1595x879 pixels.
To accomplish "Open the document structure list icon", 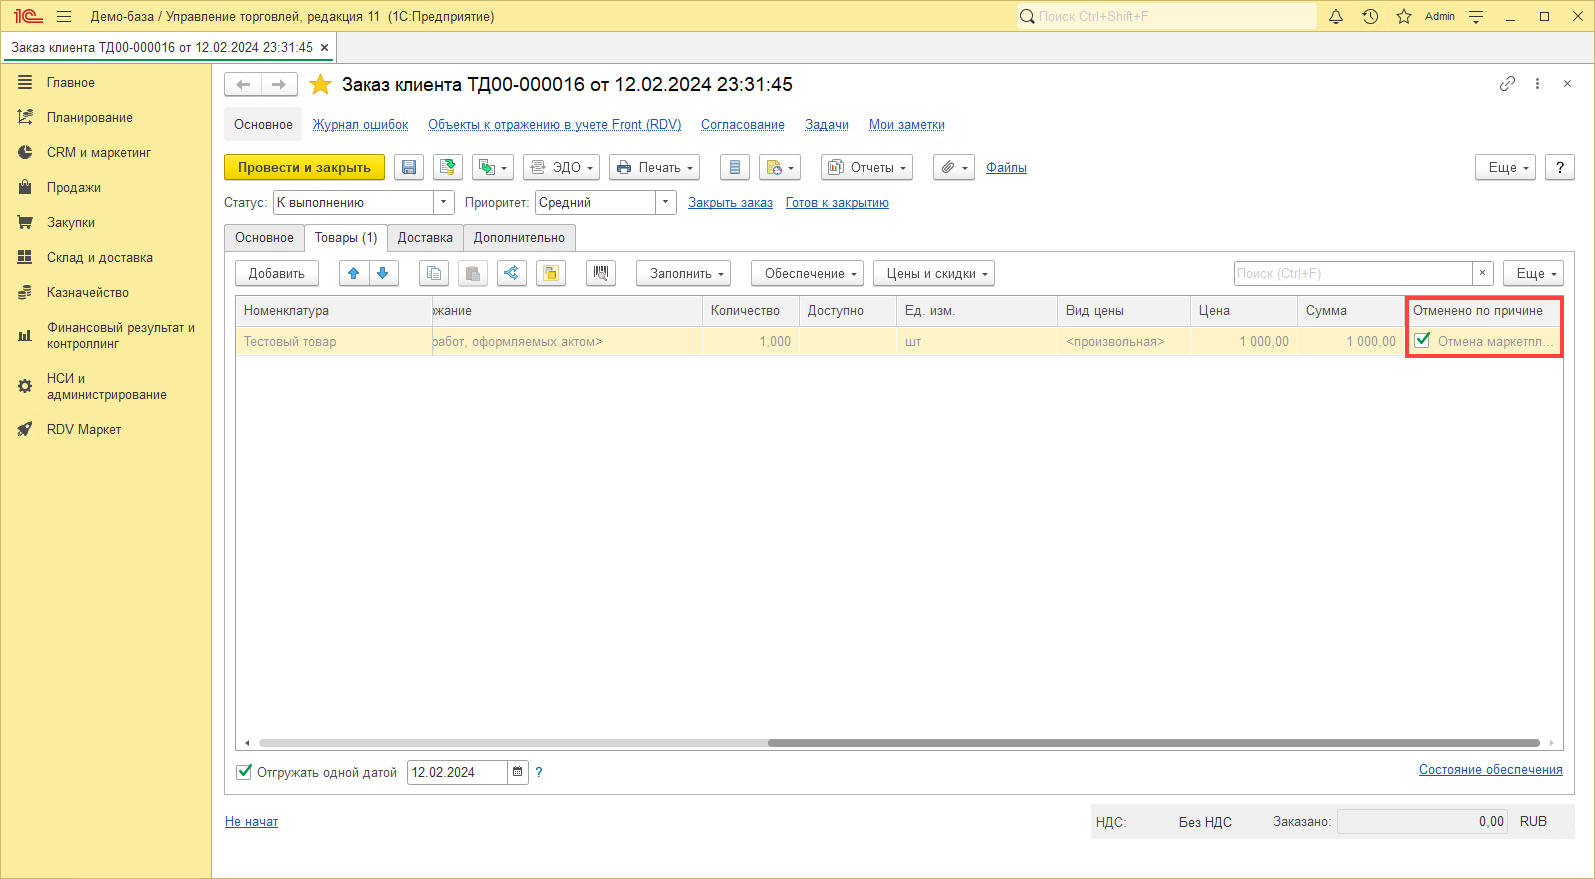I will pyautogui.click(x=735, y=168).
